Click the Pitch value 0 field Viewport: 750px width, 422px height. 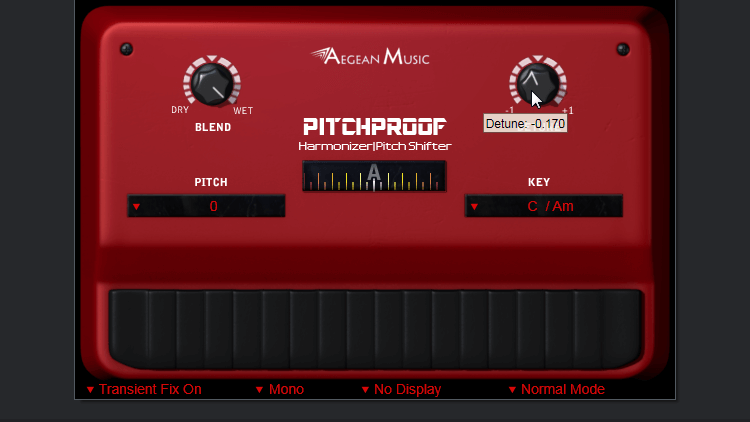213,207
